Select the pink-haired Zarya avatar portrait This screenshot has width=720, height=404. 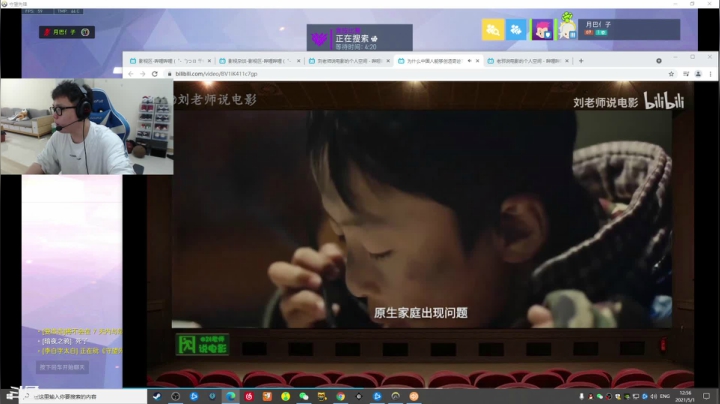coord(542,30)
